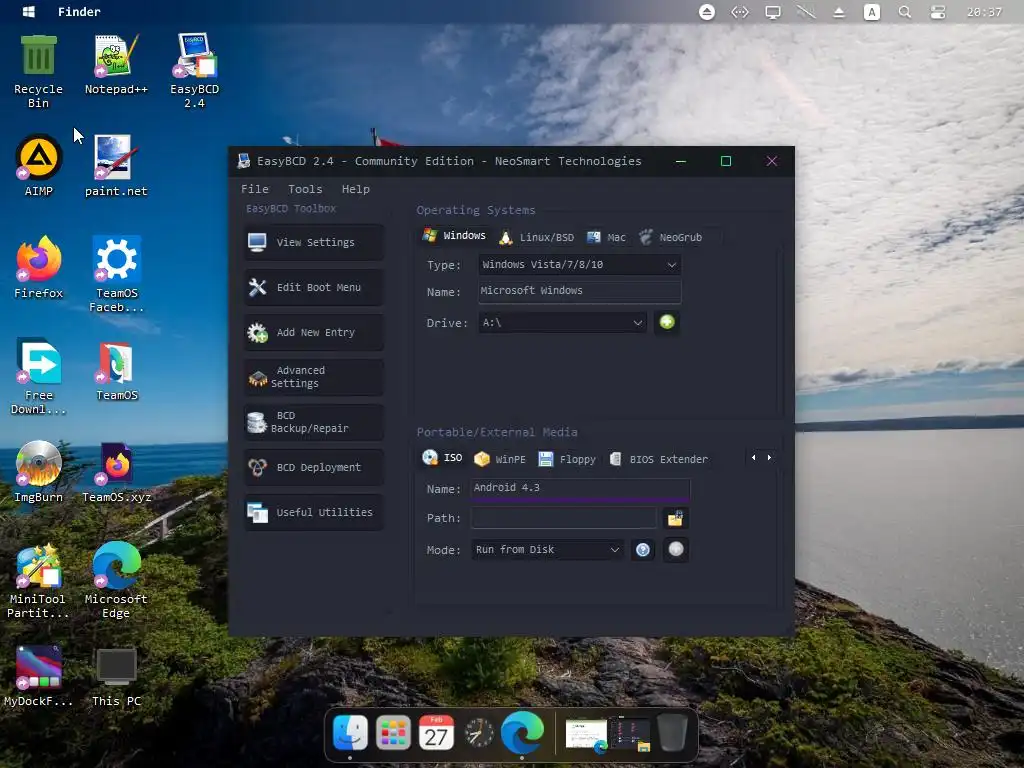This screenshot has height=768, width=1024.
Task: Open the File menu in EasyBCD
Action: click(x=255, y=189)
